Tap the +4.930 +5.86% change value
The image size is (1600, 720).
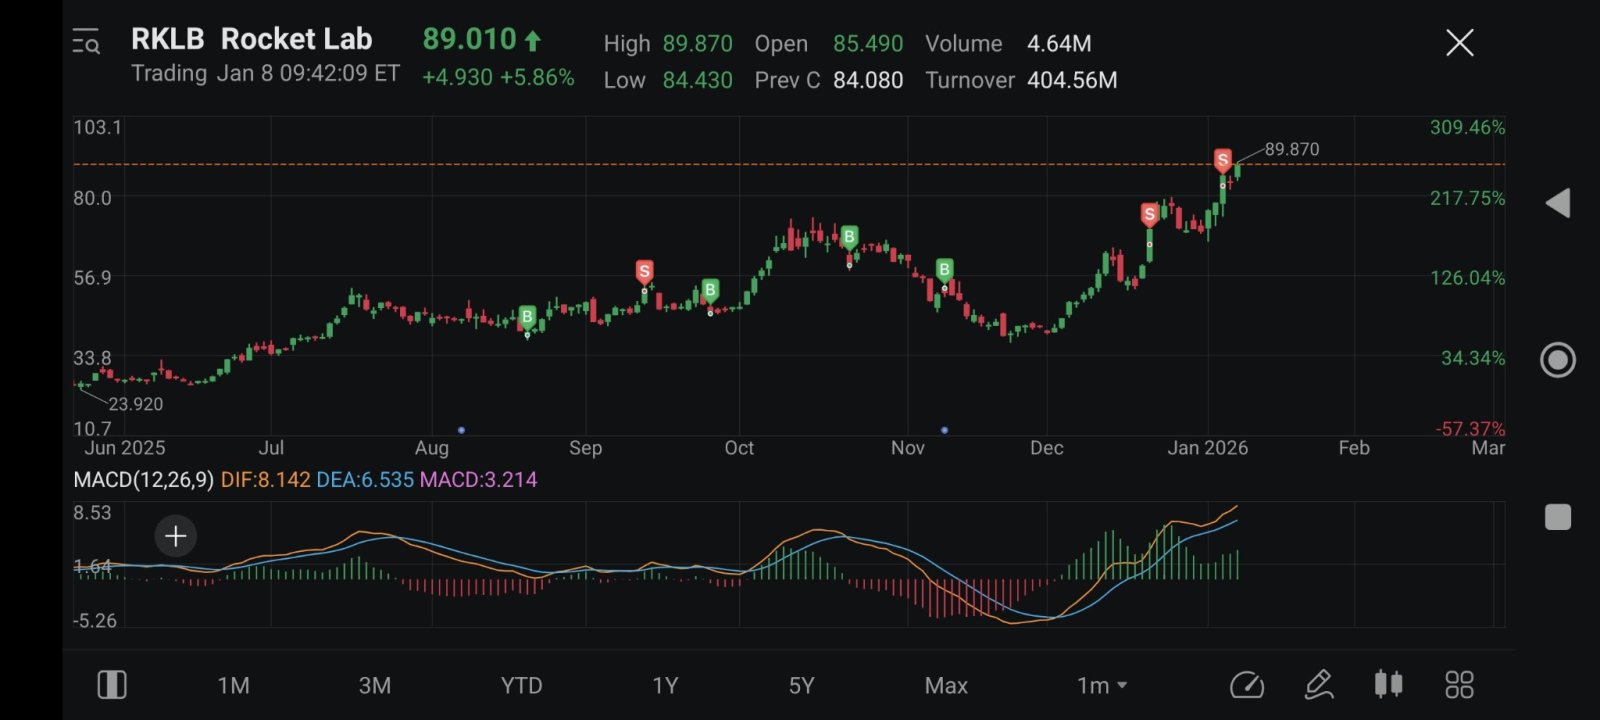498,78
